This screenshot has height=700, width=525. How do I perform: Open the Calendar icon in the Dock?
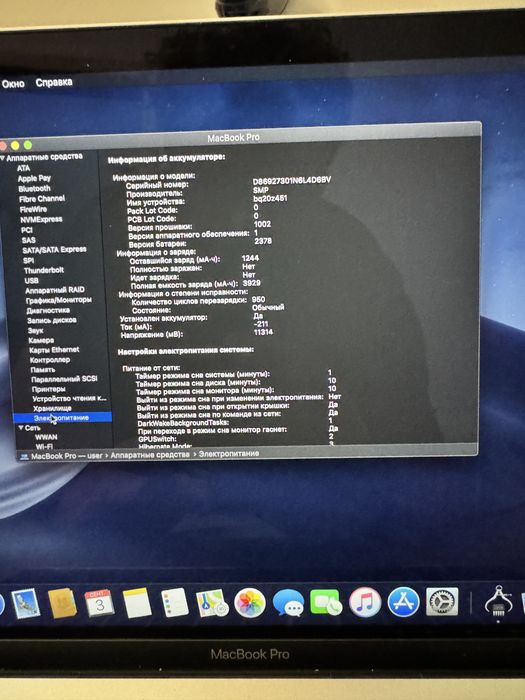point(99,603)
